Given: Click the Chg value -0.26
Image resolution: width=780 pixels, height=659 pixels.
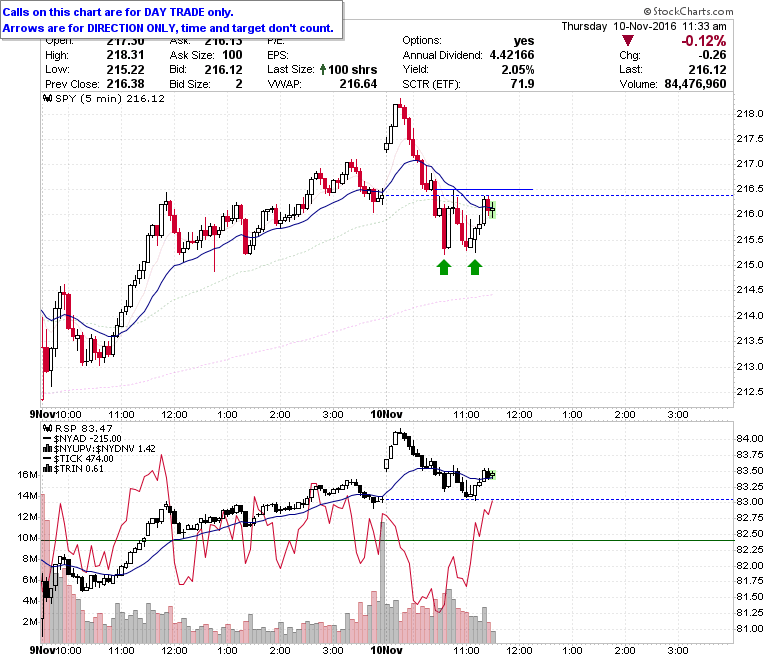Looking at the screenshot, I should coord(712,55).
